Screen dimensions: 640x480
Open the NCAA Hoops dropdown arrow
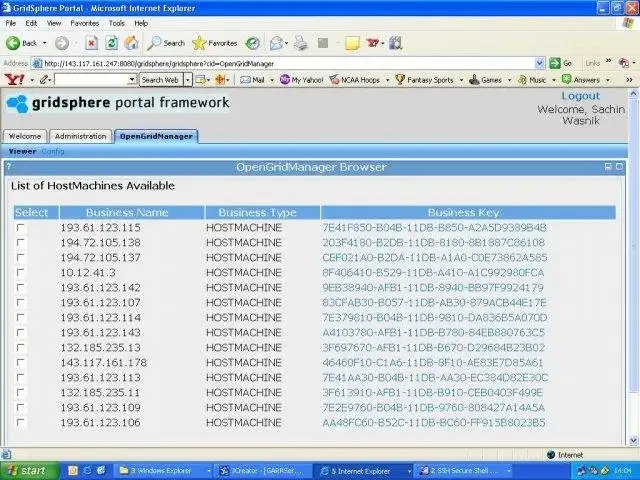(x=387, y=80)
